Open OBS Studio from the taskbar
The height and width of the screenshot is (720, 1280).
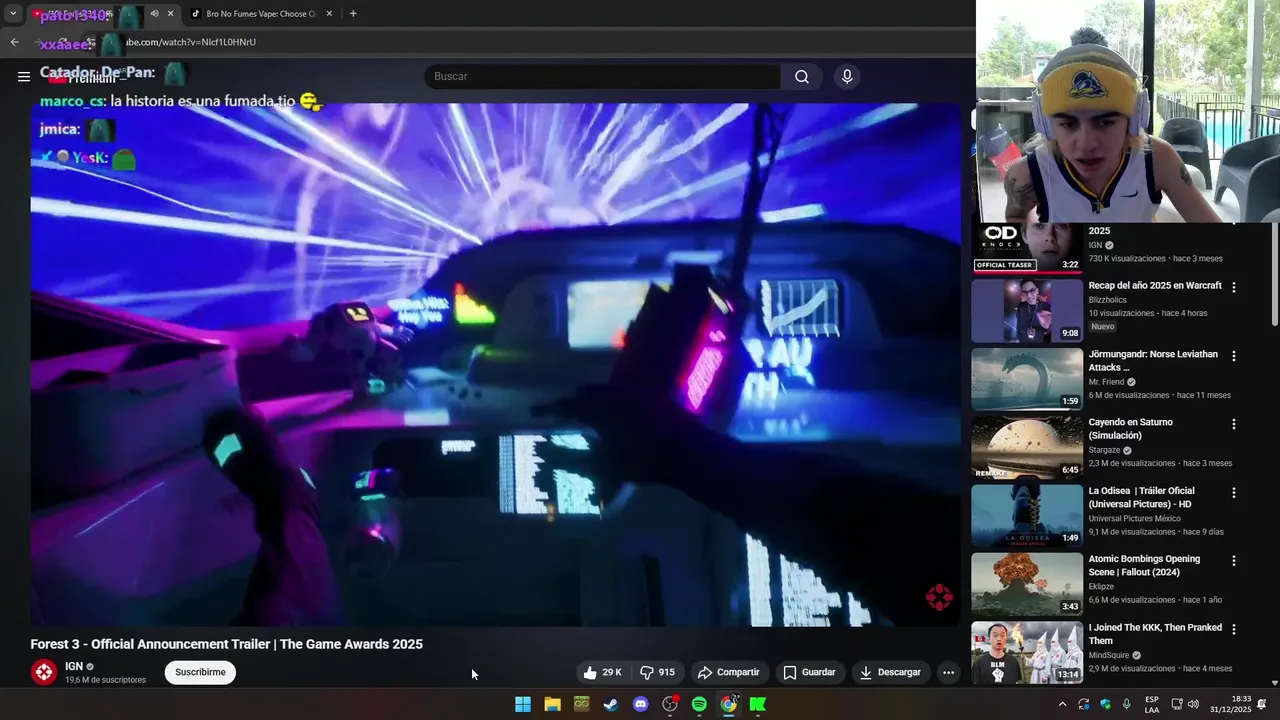670,704
